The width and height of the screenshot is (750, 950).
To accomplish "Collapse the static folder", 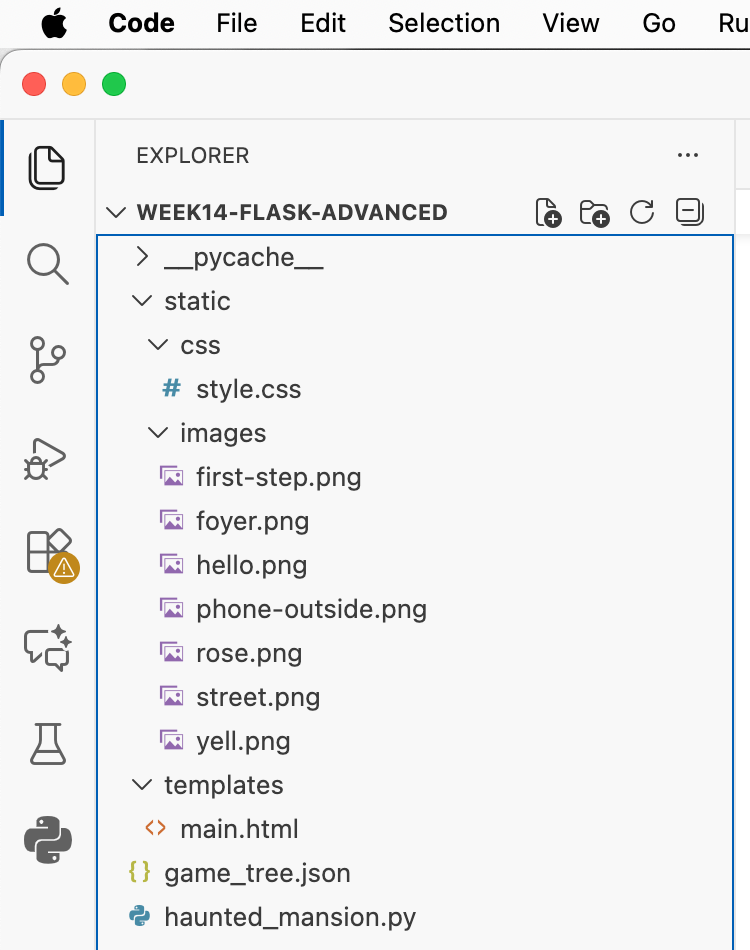I will point(197,301).
